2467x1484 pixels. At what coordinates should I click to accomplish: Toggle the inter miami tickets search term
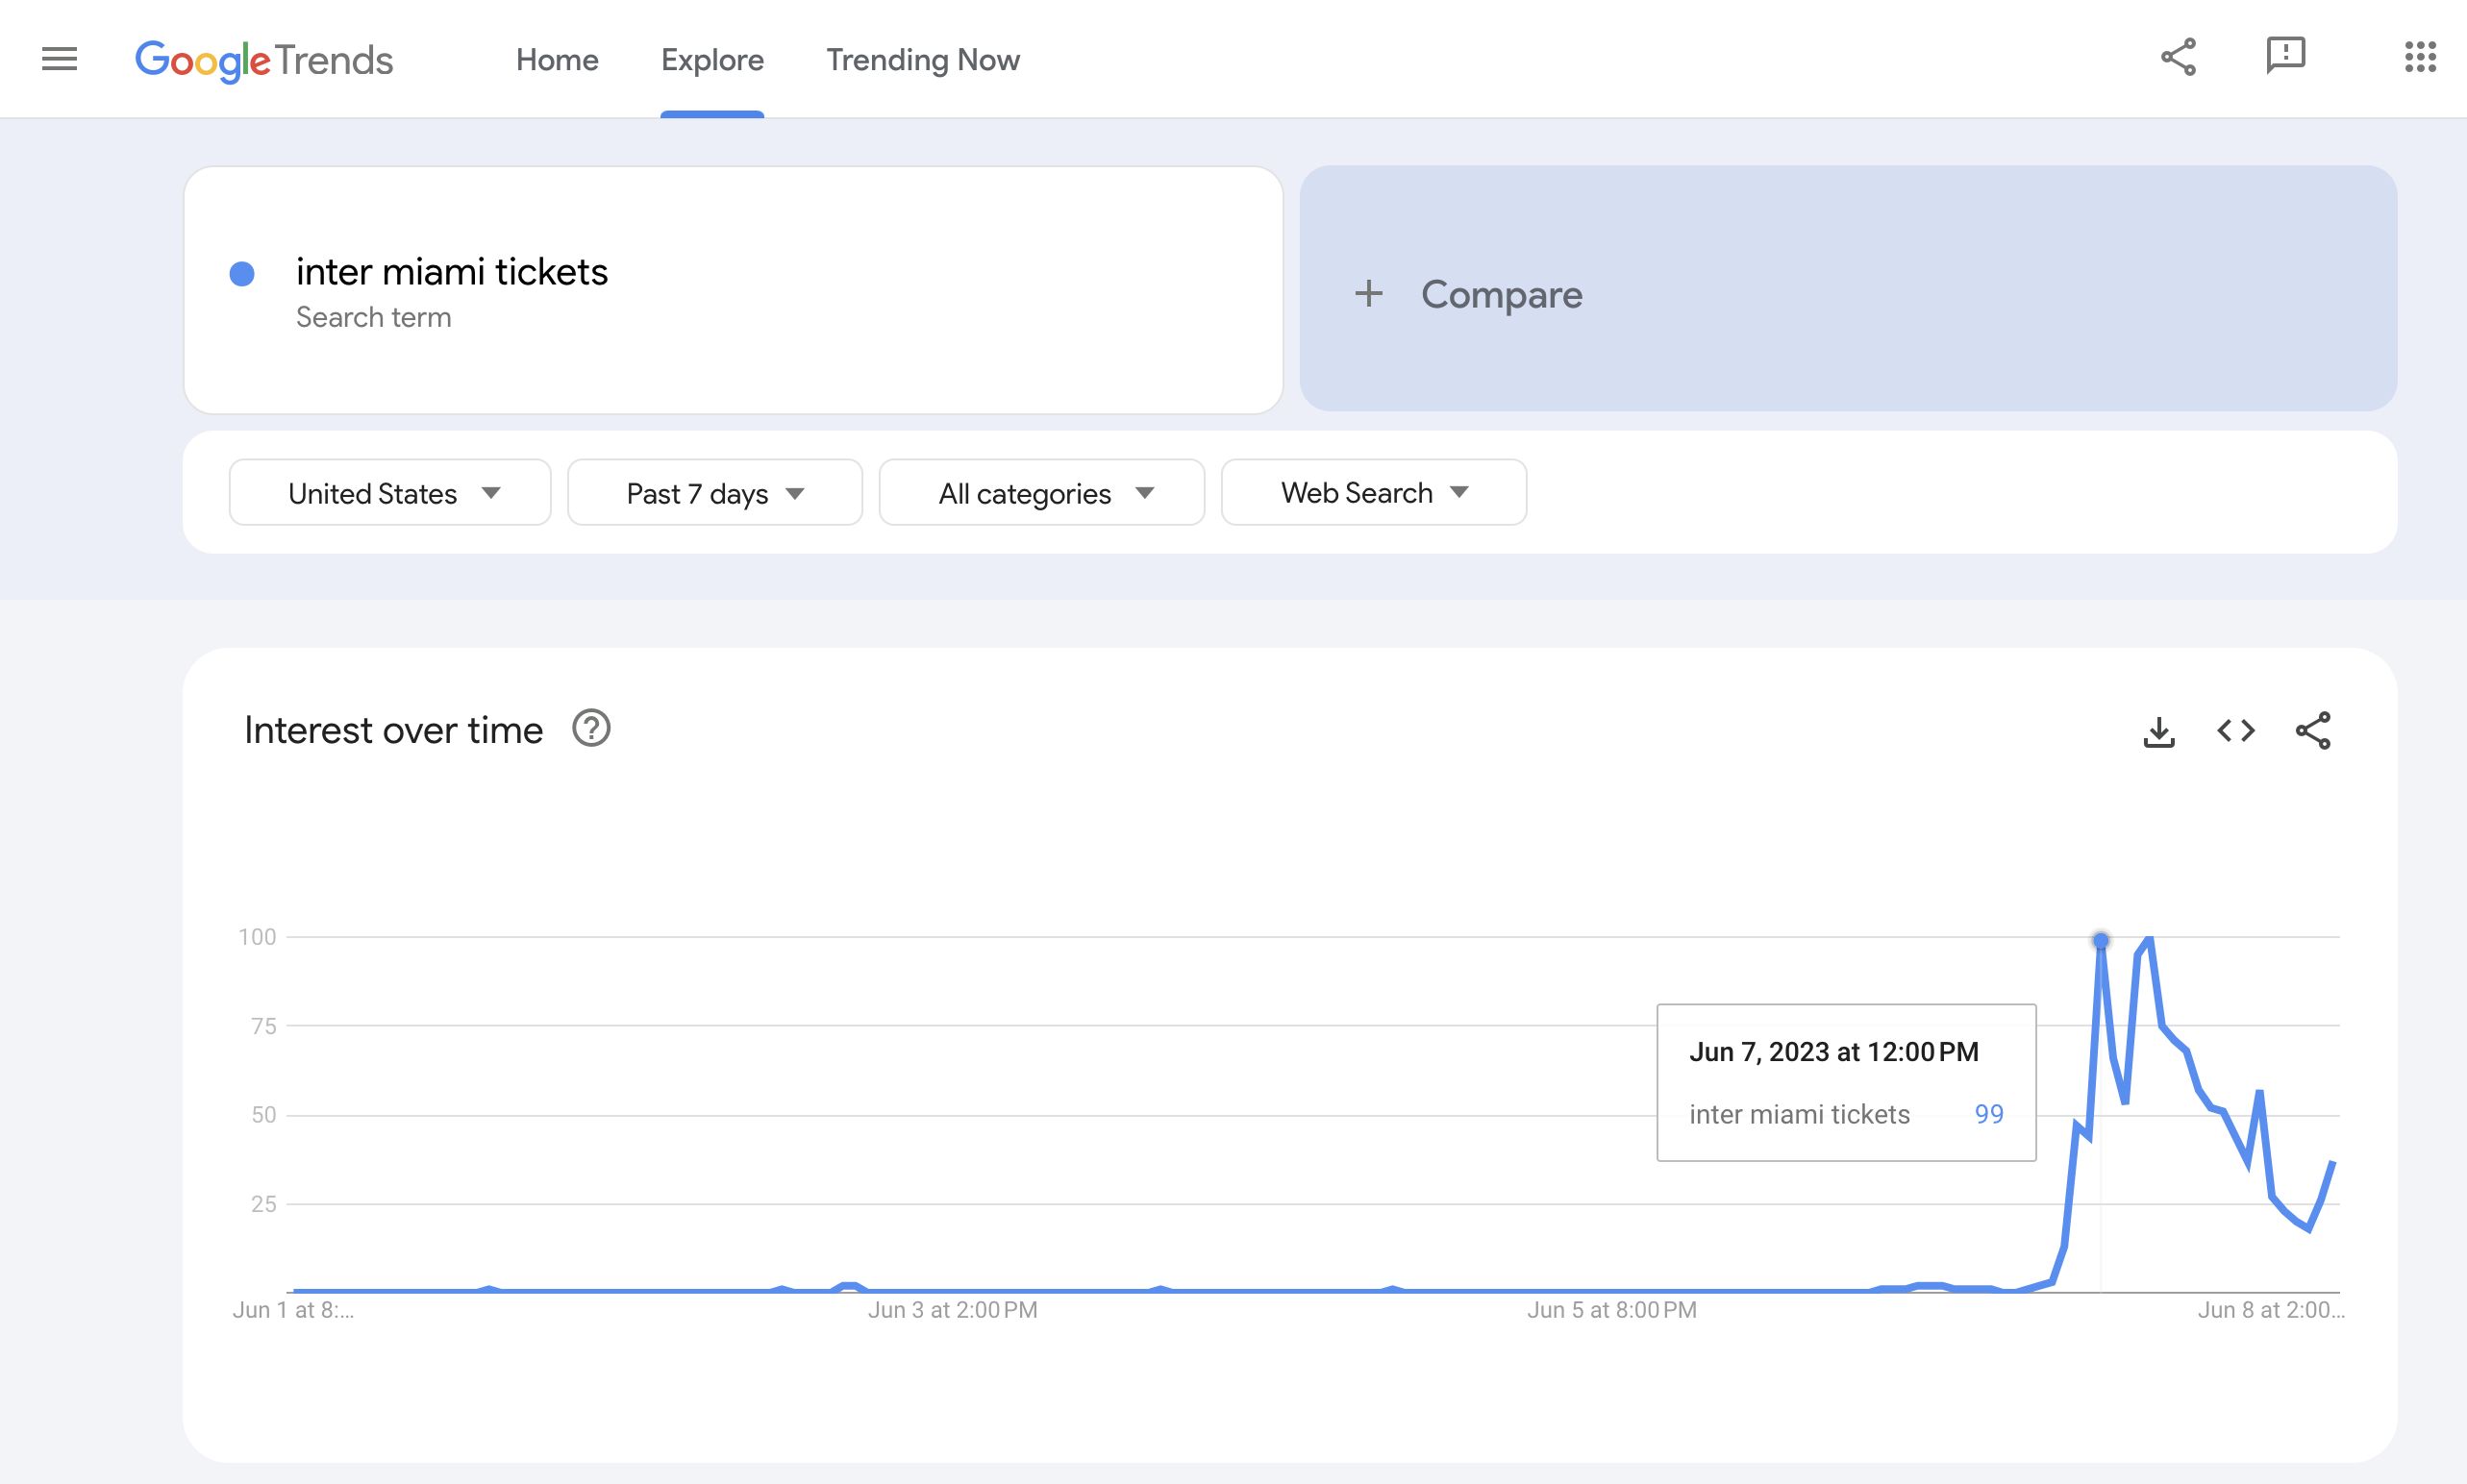[x=245, y=273]
